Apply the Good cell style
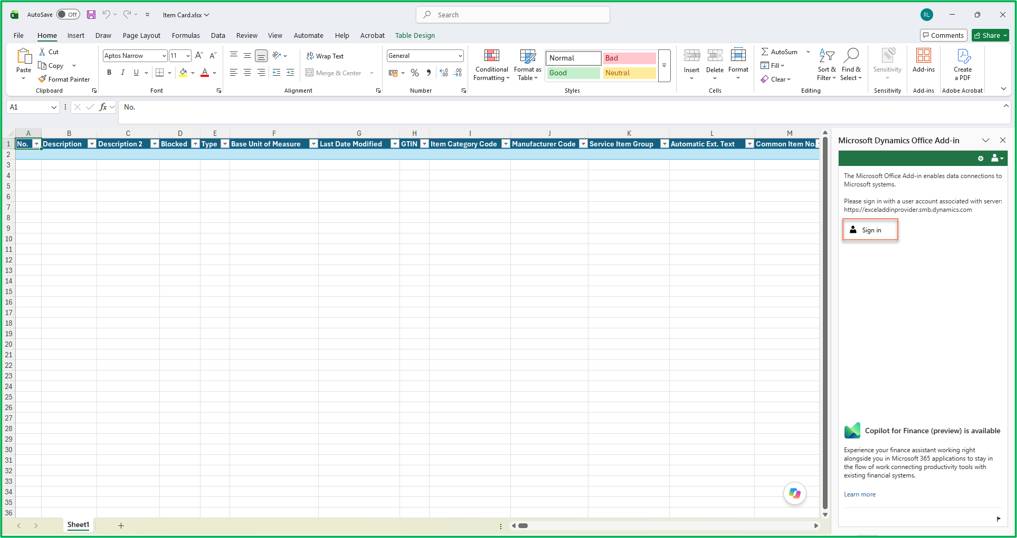This screenshot has height=538, width=1017. [573, 73]
